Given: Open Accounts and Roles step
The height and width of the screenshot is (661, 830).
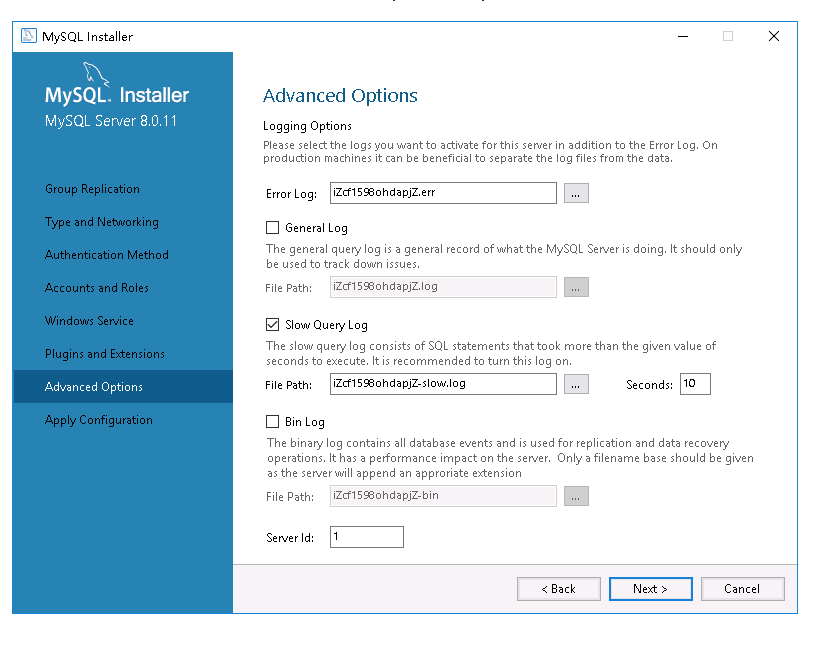Looking at the screenshot, I should (96, 288).
